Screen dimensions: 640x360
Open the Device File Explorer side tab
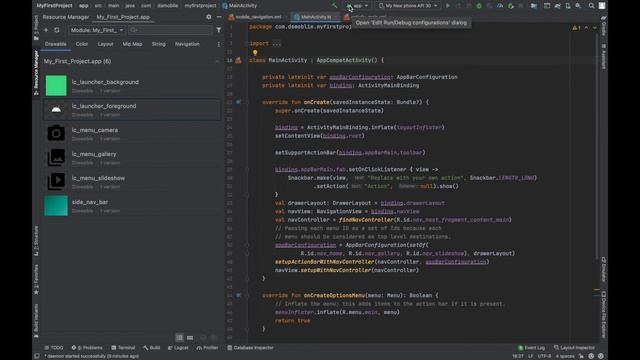tap(604, 314)
